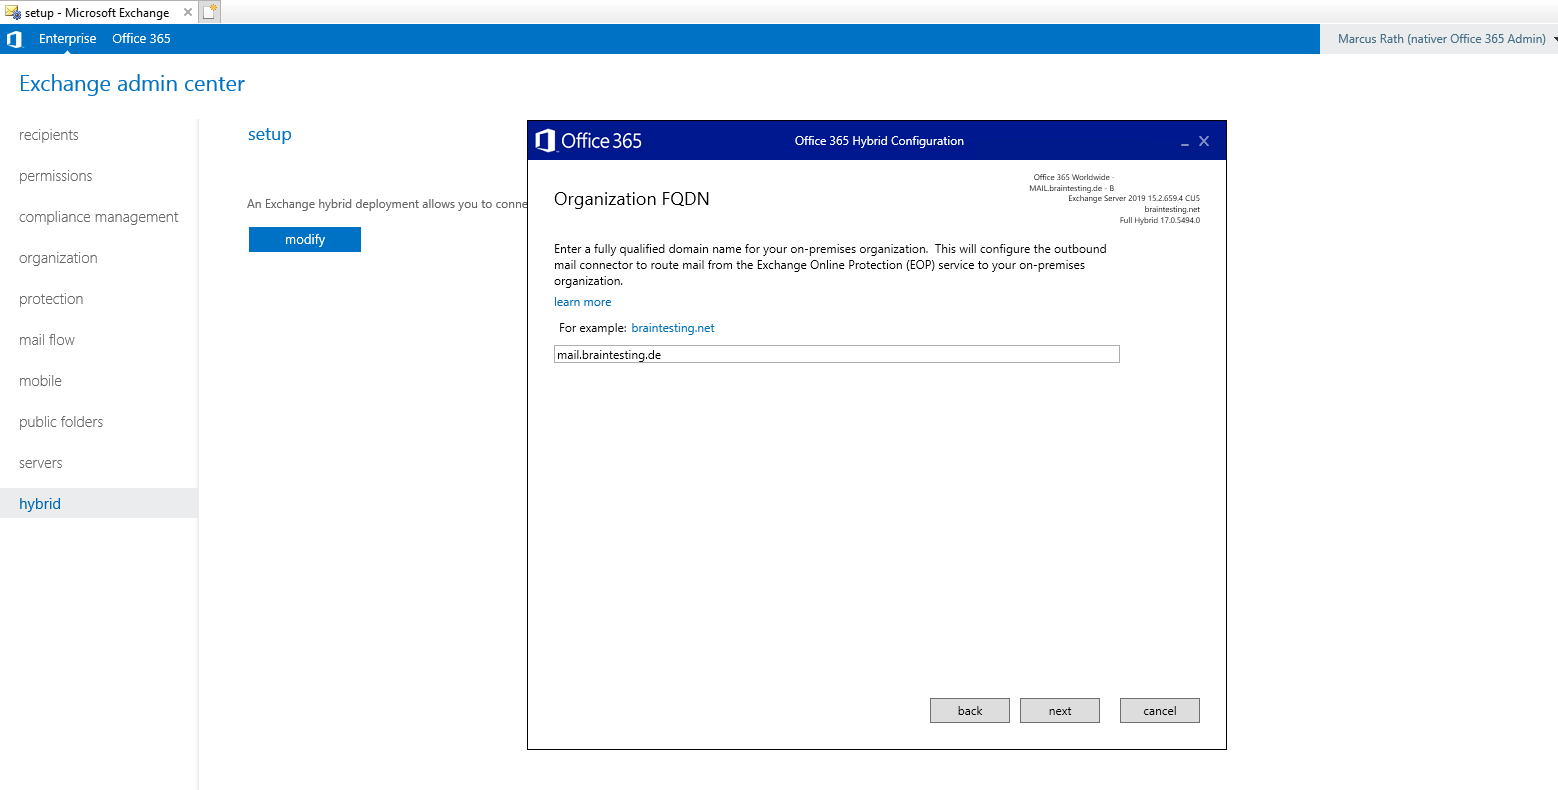This screenshot has height=790, width=1558.
Task: Open recipients in left navigation
Action: point(49,135)
